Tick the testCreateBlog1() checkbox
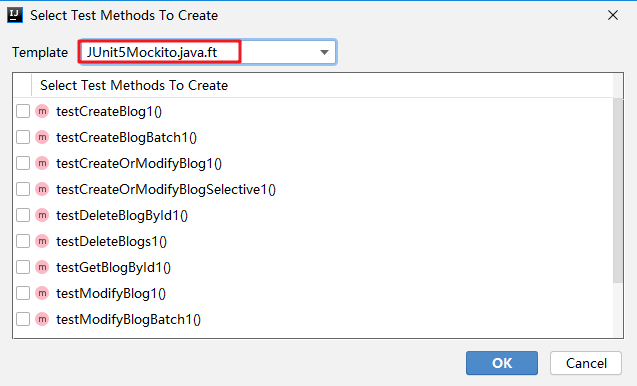Viewport: 637px width, 386px height. click(x=23, y=111)
